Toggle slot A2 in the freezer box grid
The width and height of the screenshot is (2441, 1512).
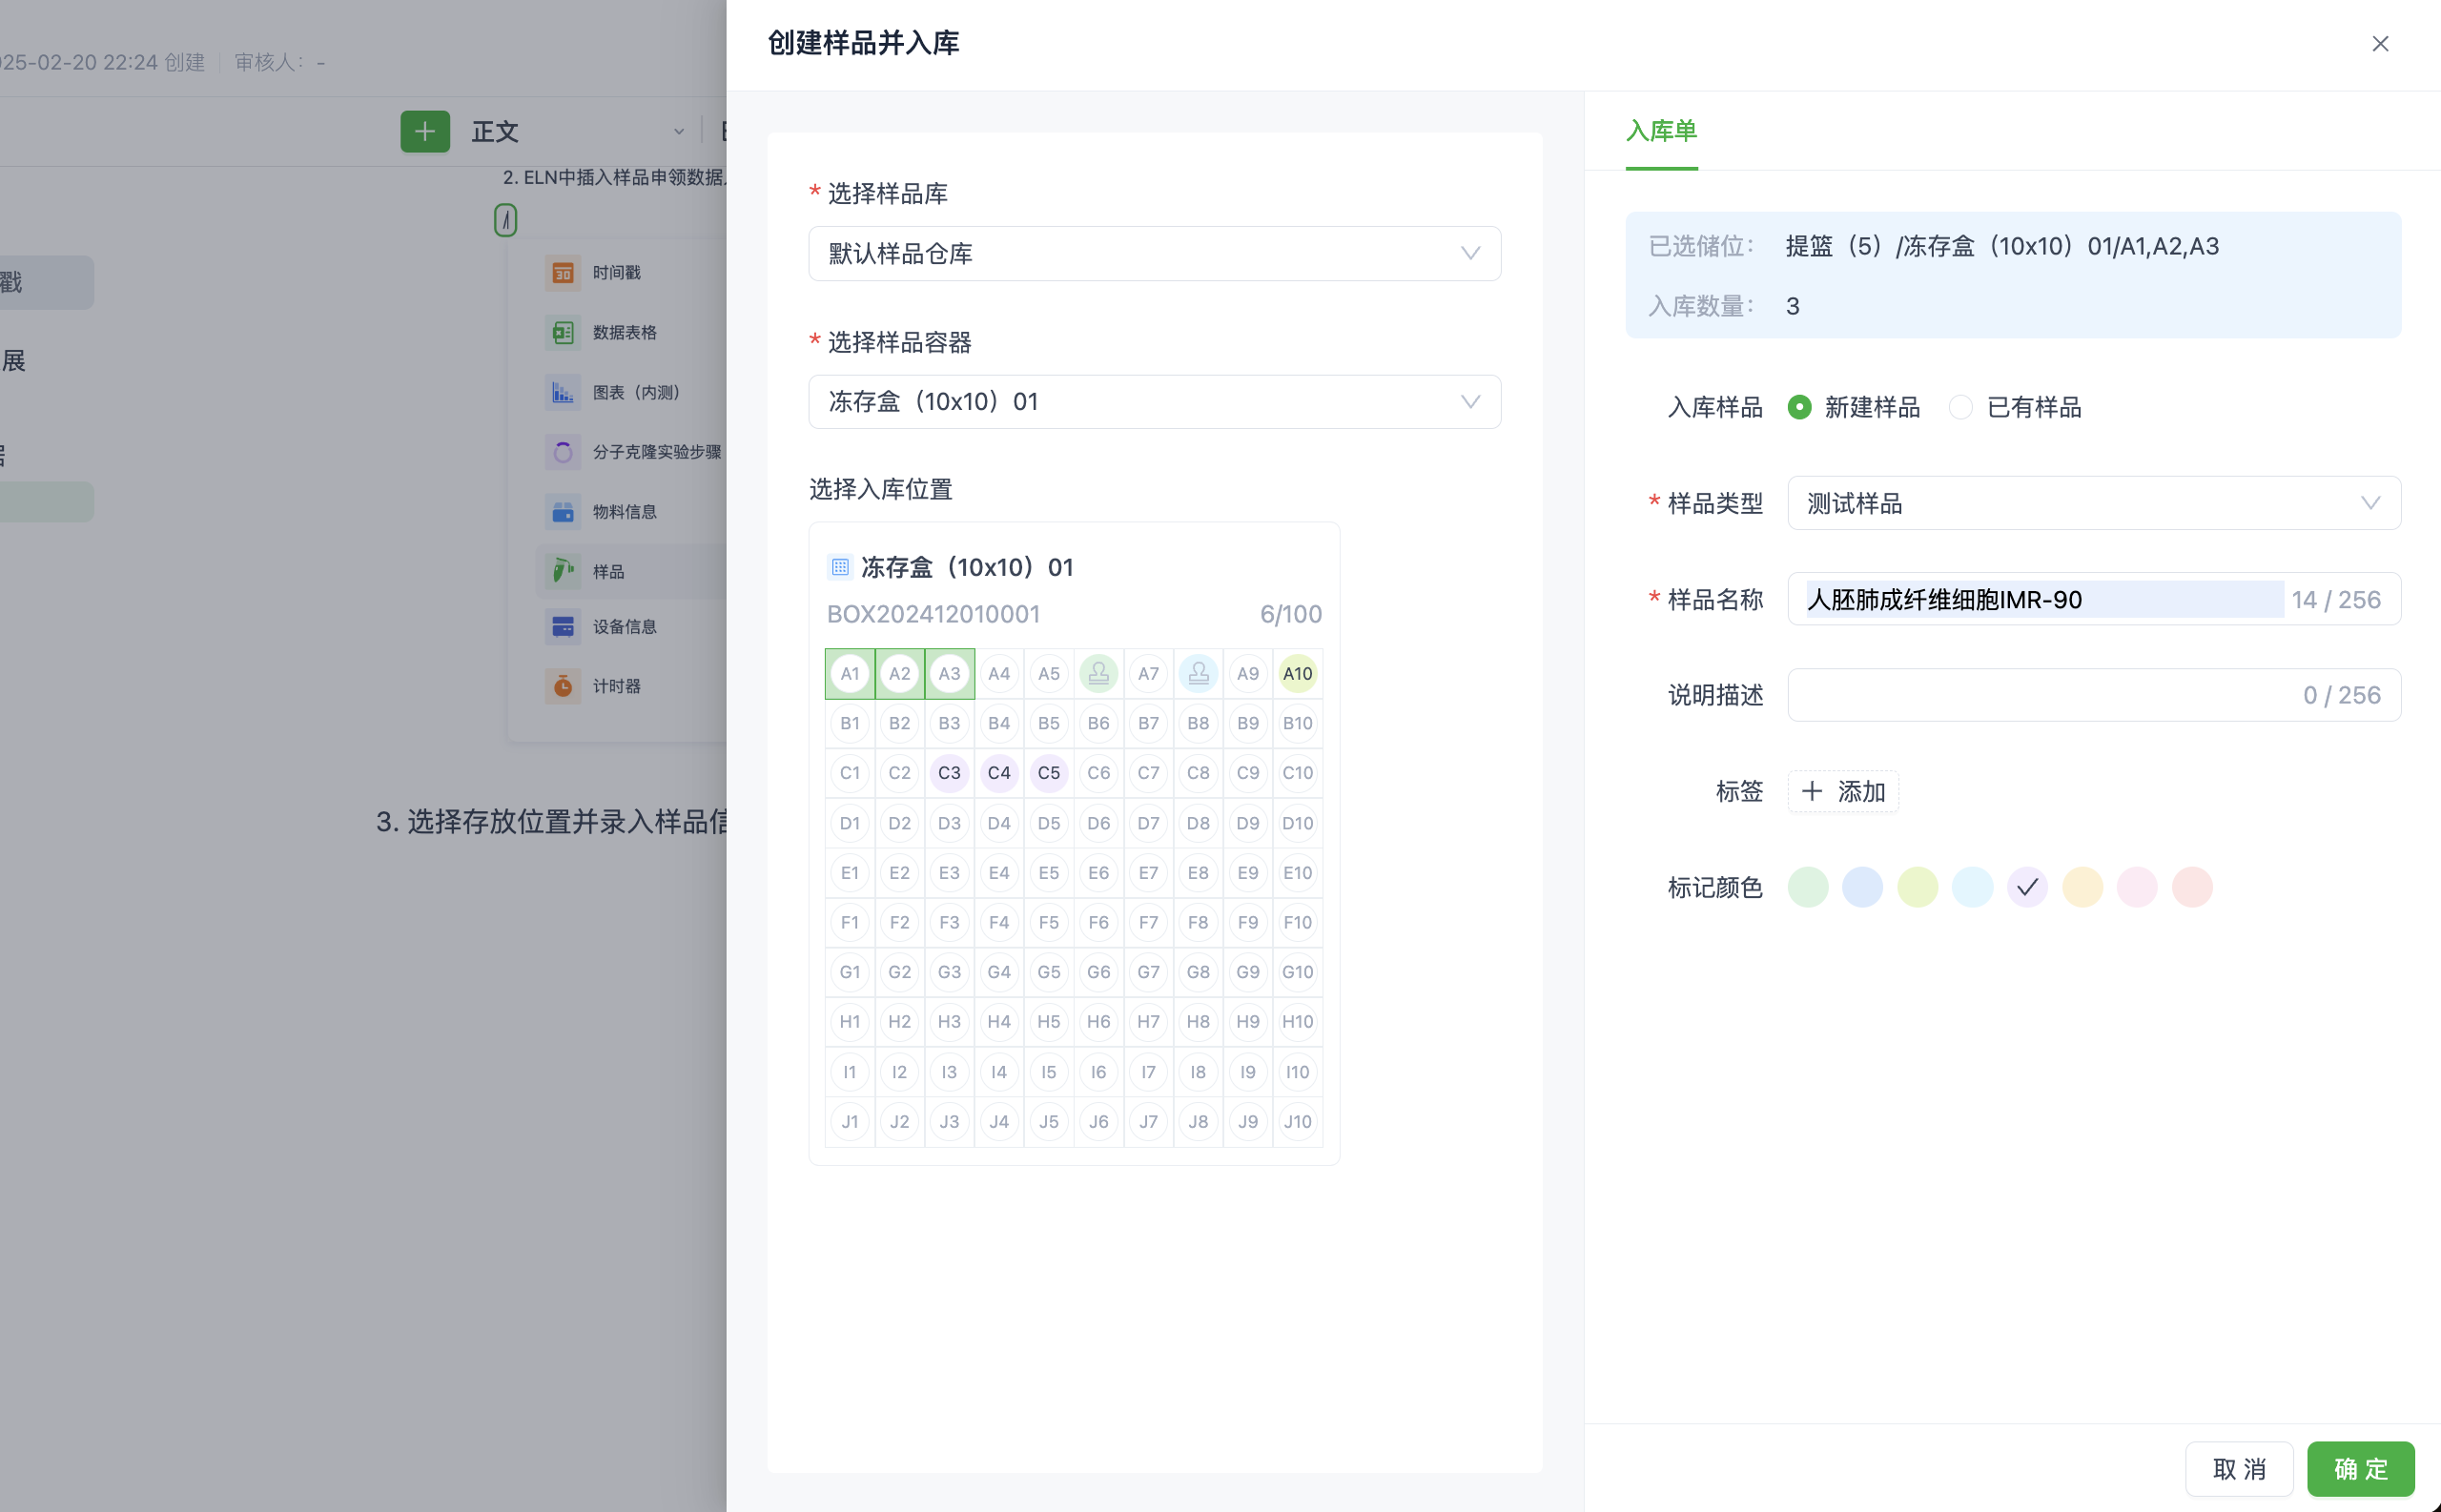coord(899,674)
